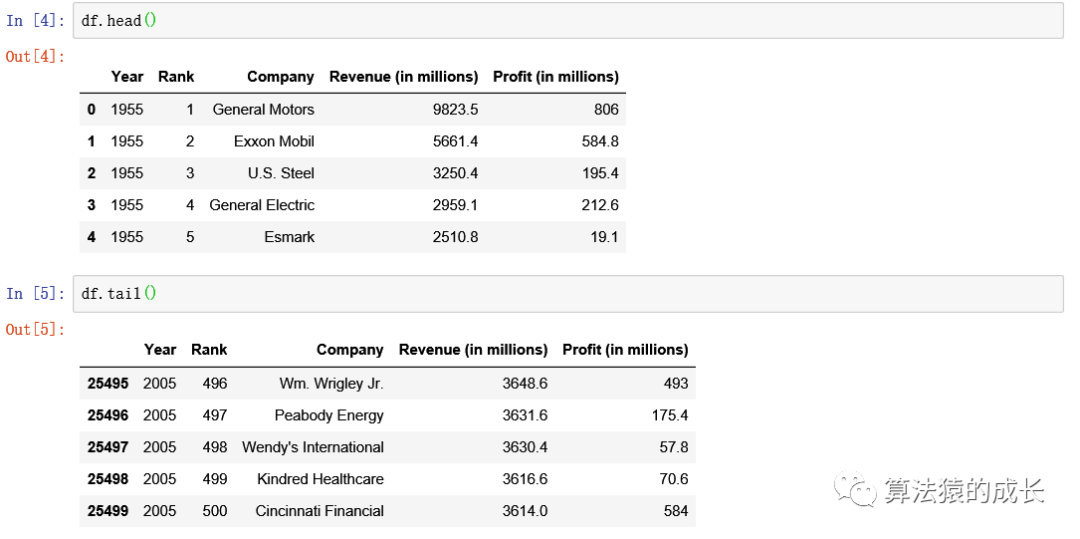Select the Kindred Healthcare company cell
1080x539 pixels.
click(320, 478)
